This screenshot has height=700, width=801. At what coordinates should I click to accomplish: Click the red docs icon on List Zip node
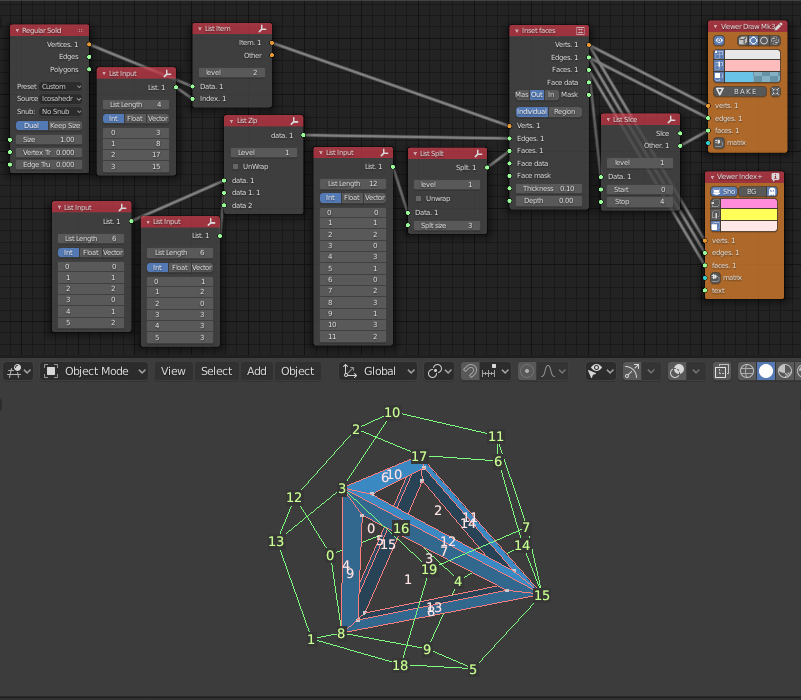pos(293,120)
